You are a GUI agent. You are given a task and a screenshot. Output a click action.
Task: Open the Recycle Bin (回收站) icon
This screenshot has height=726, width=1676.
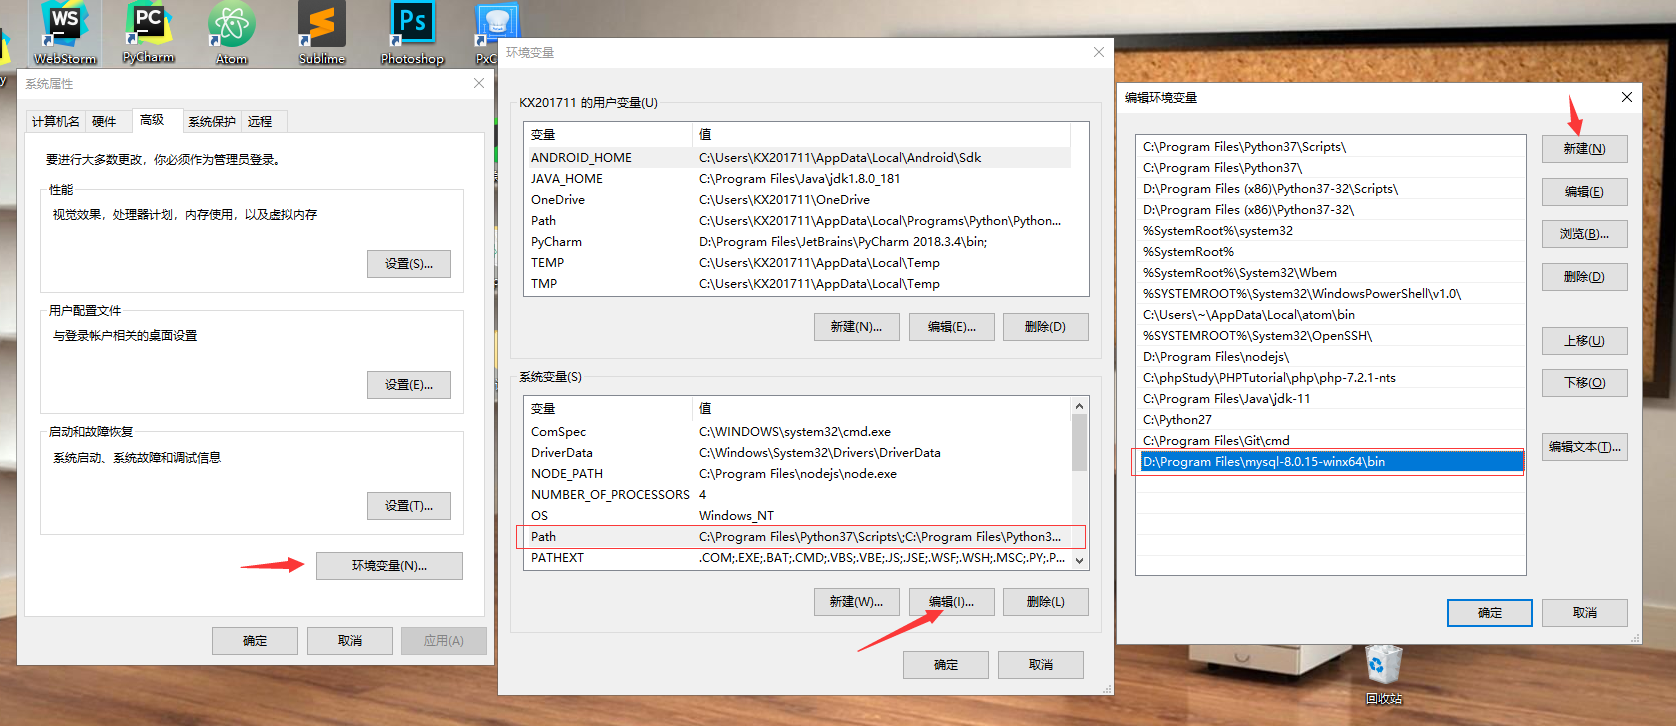coord(1384,675)
